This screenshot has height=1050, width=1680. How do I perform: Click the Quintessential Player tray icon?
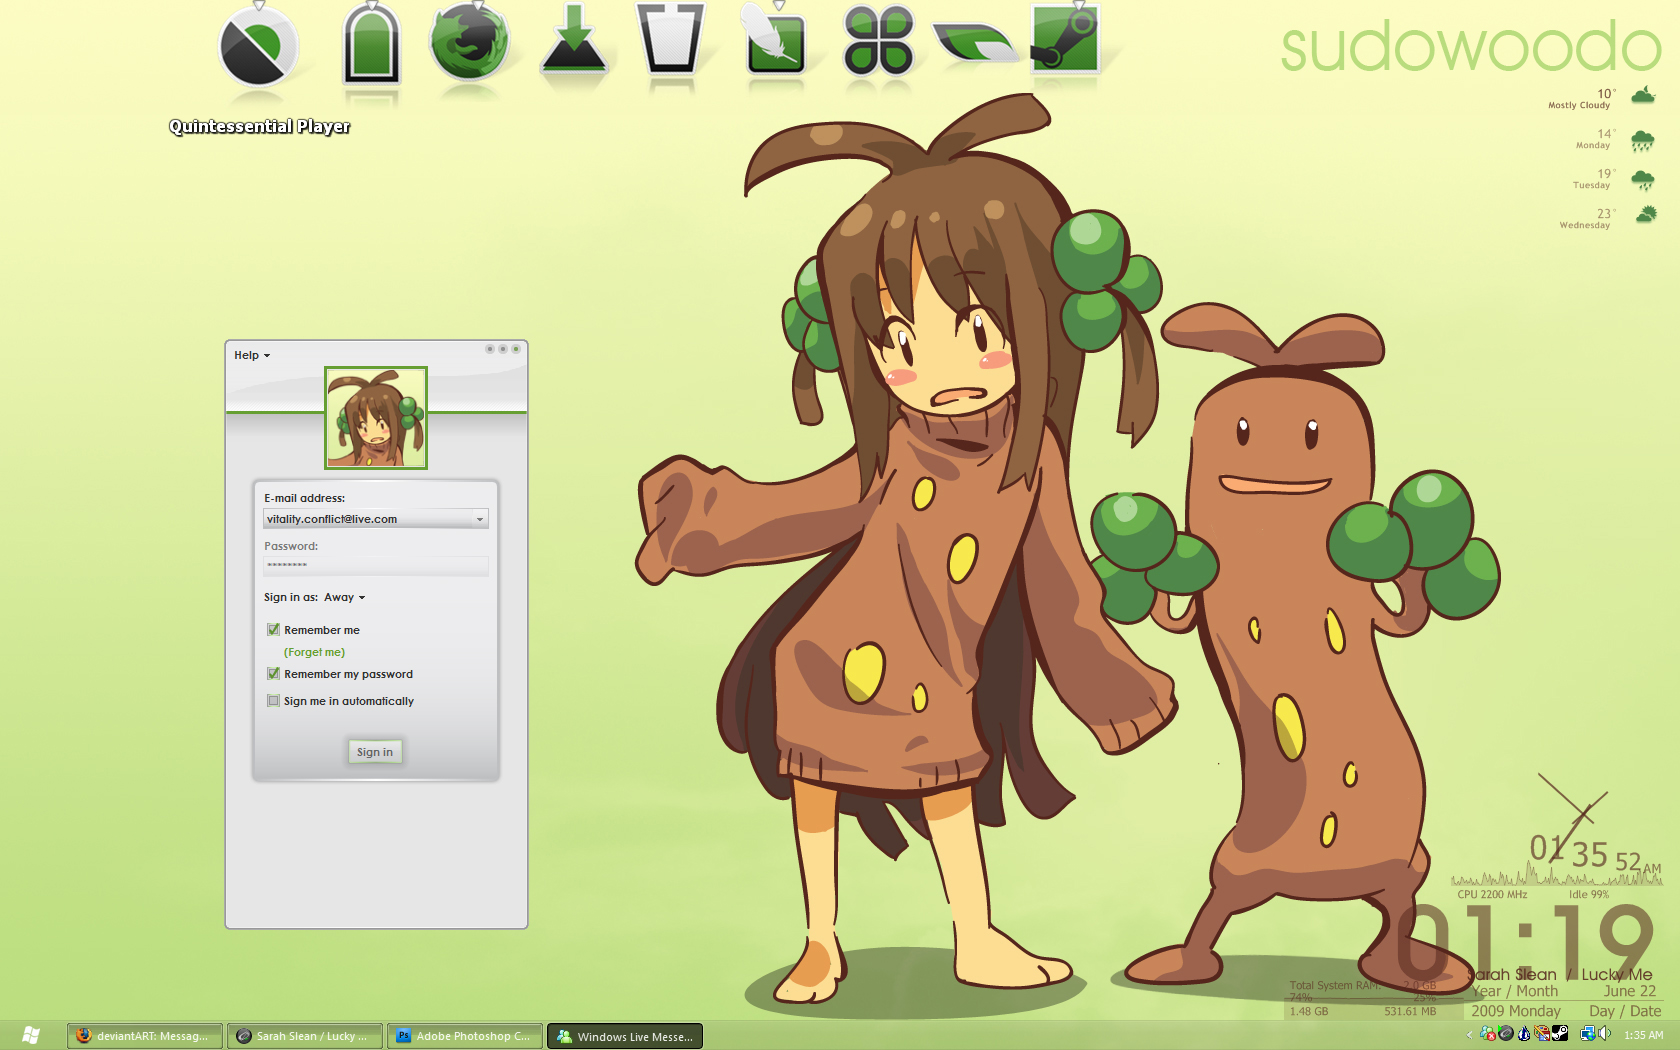tap(1506, 1033)
